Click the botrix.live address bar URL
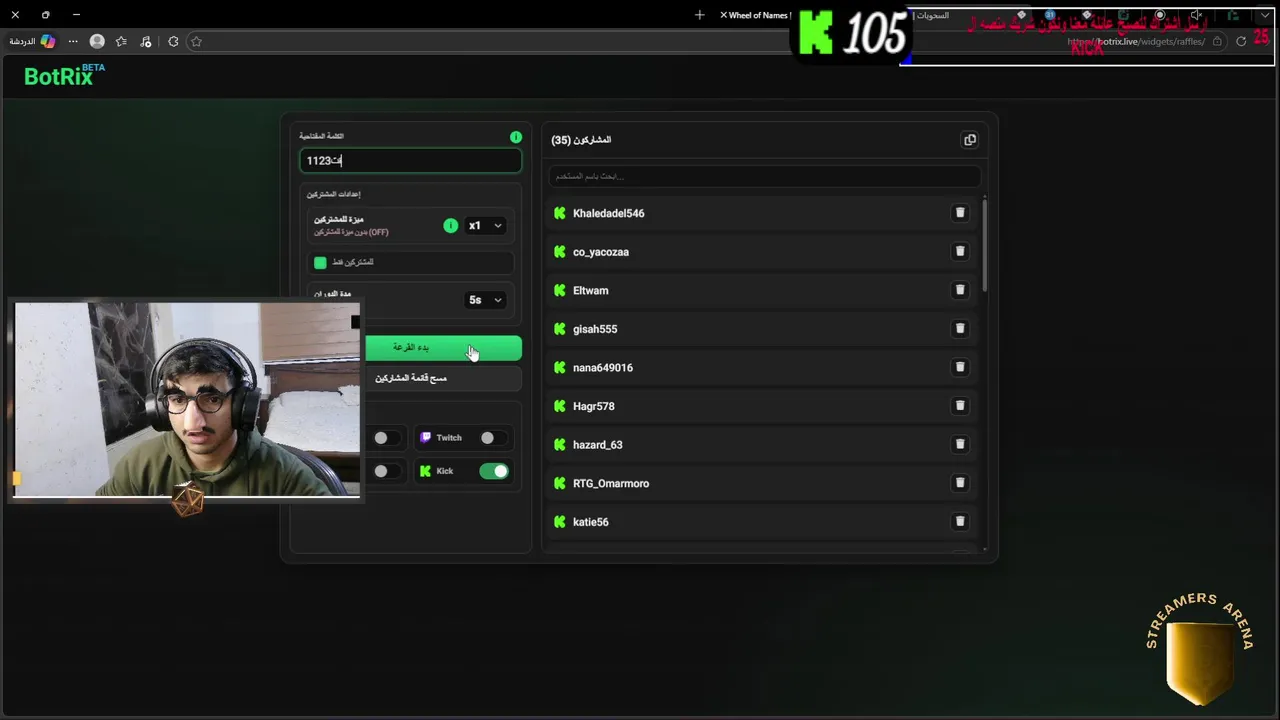 (1136, 41)
